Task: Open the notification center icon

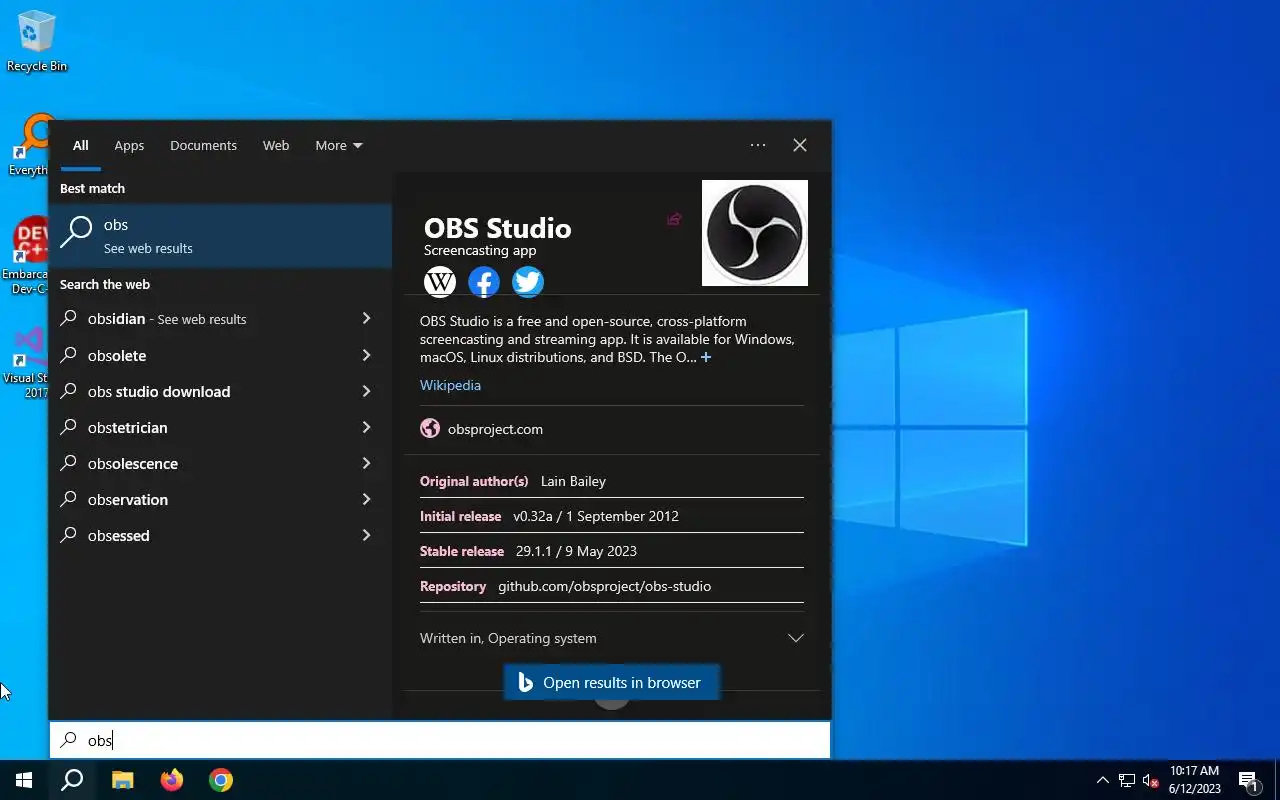Action: tap(1248, 780)
